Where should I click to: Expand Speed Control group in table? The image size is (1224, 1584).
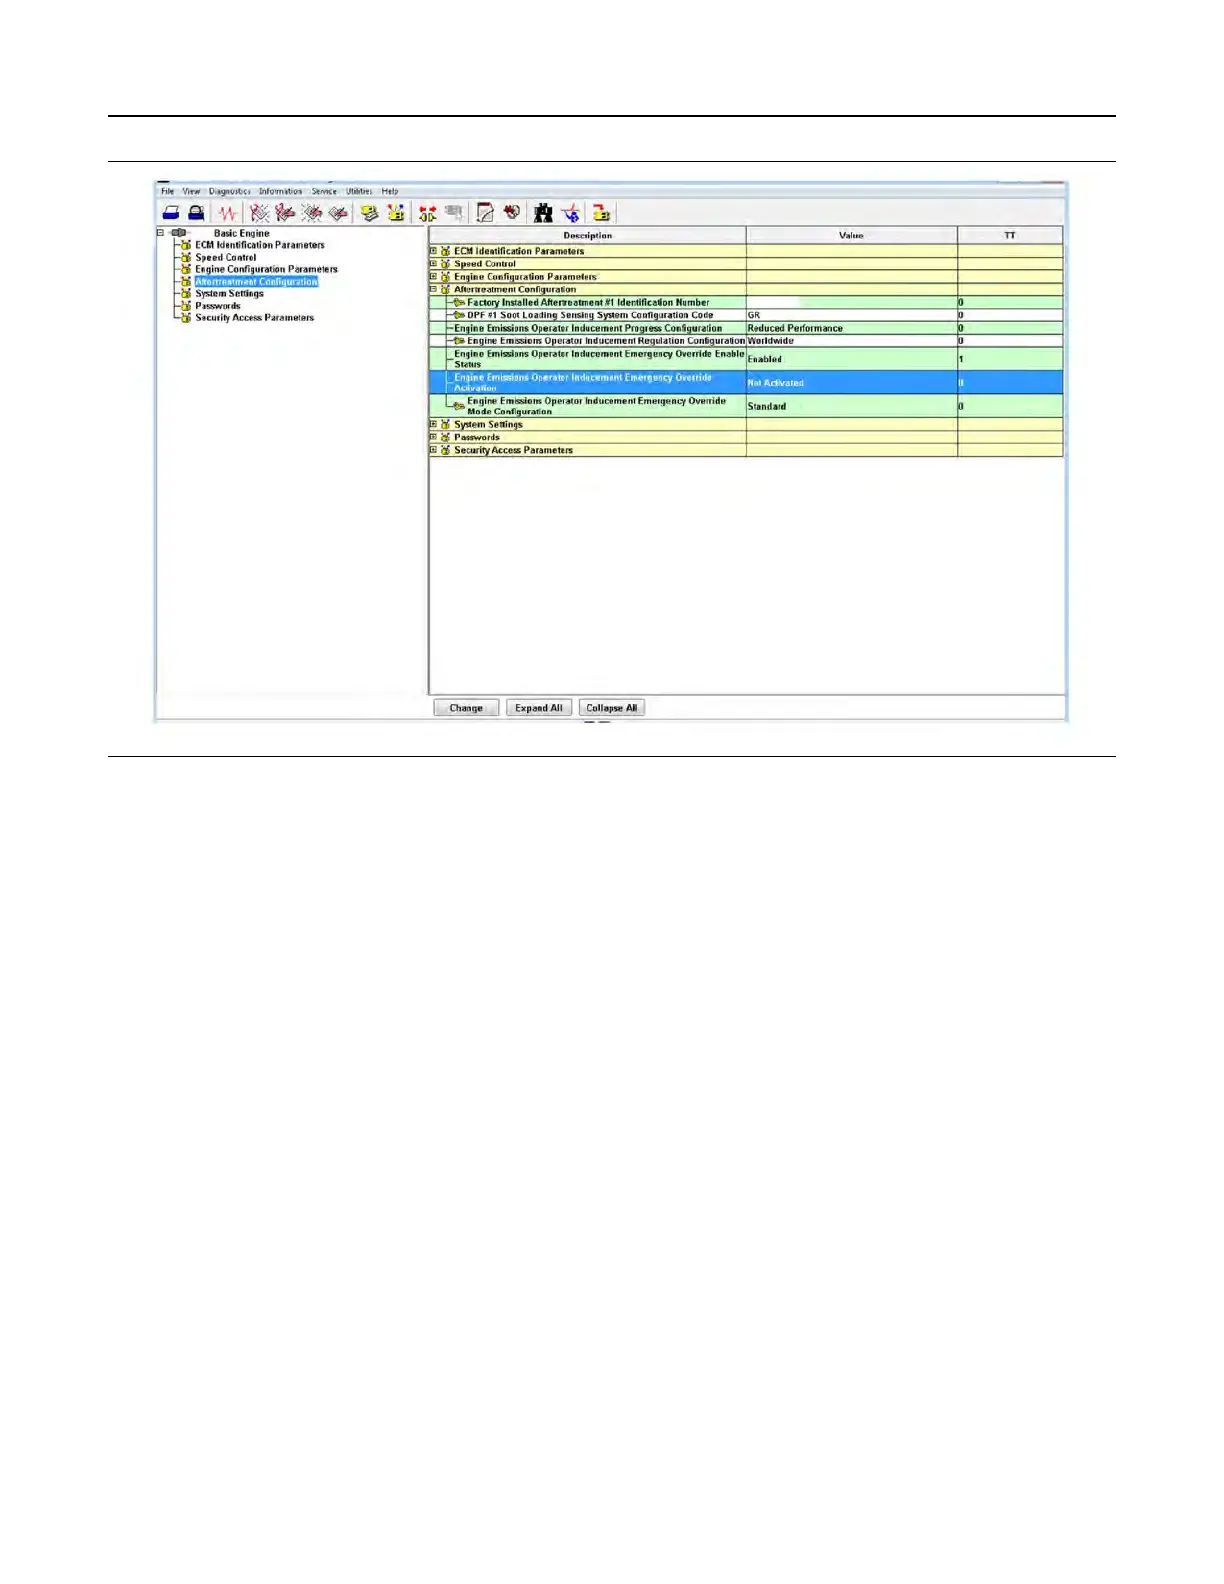pos(433,264)
